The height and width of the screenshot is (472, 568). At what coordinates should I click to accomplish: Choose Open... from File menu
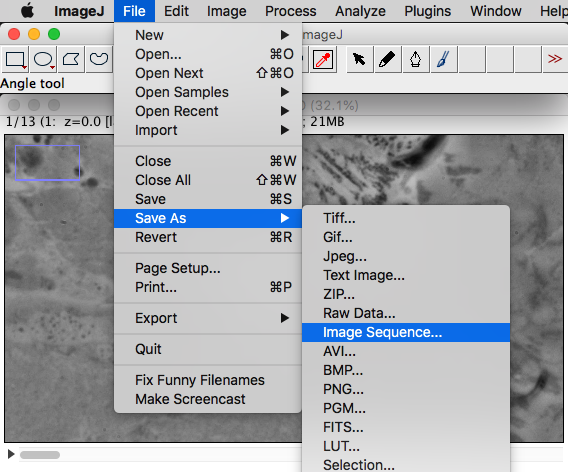pos(208,54)
